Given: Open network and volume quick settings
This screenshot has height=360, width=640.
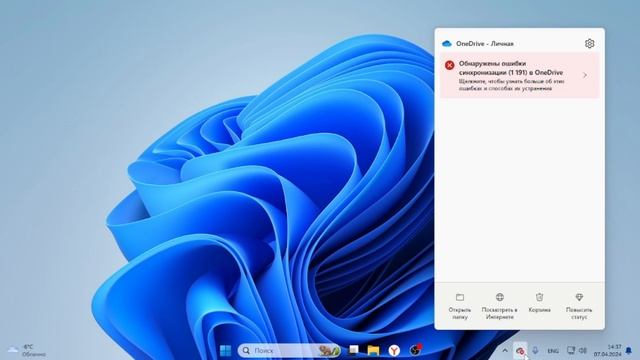Looking at the screenshot, I should tap(576, 351).
